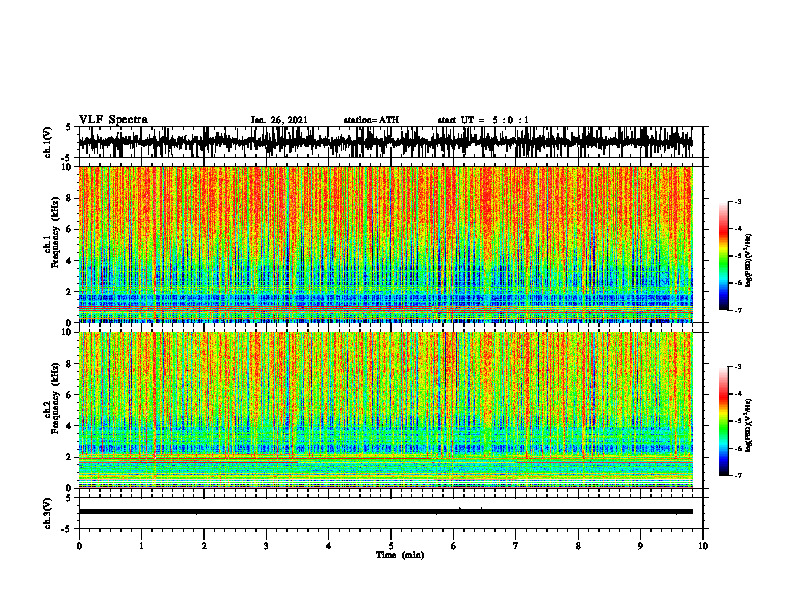792x612 pixels.
Task: Click the "Time (min)" axis label
Action: tap(400, 555)
